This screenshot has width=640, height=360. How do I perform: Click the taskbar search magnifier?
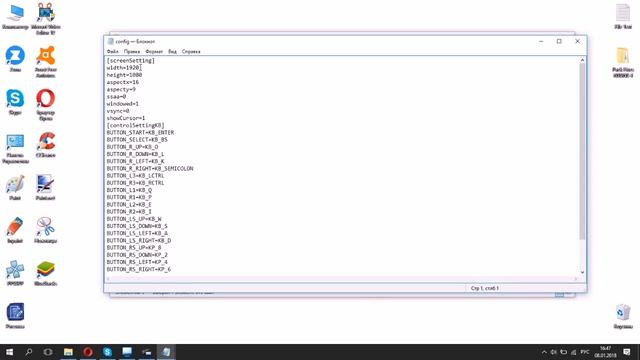point(29,352)
